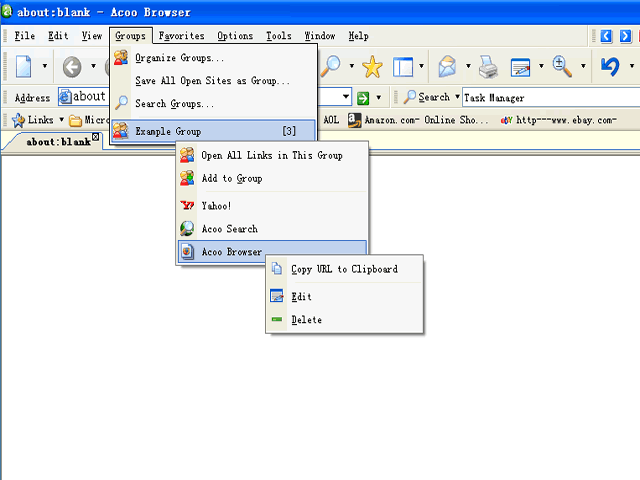Click the eBay bookmark icon
Image resolution: width=640 pixels, height=480 pixels.
pos(507,120)
